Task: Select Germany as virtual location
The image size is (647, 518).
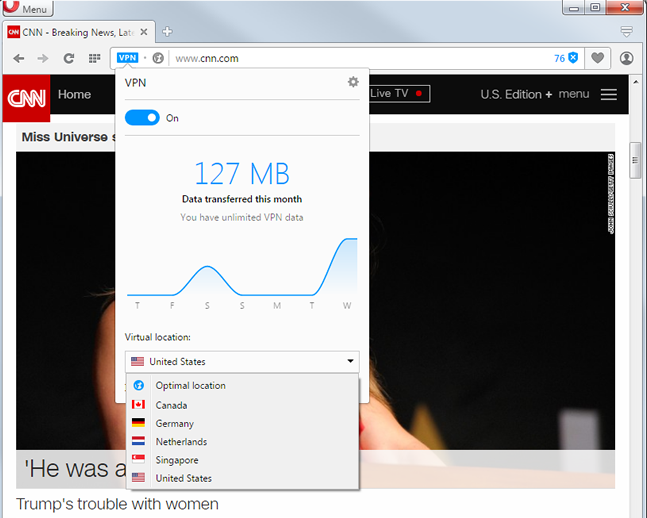Action: pyautogui.click(x=243, y=423)
